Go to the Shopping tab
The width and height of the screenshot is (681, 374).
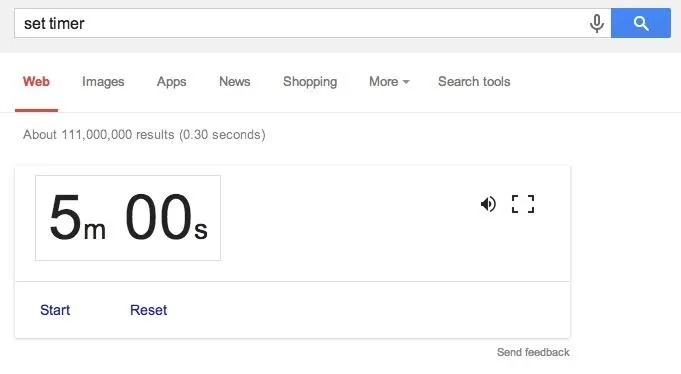click(310, 82)
